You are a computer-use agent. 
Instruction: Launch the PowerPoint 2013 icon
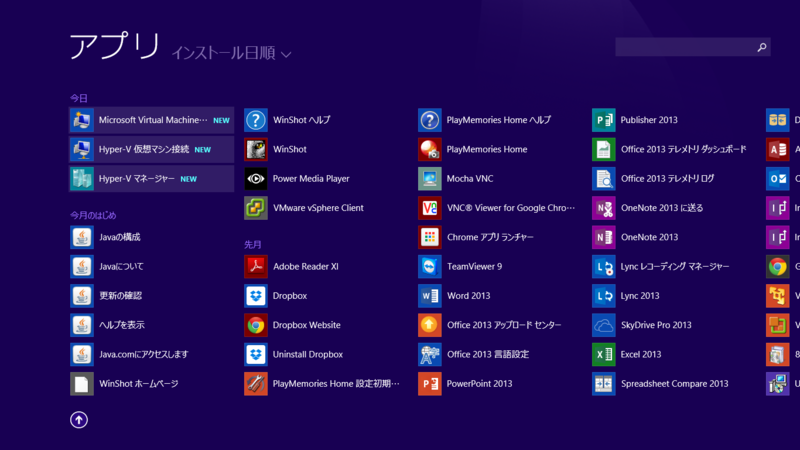[x=430, y=384]
